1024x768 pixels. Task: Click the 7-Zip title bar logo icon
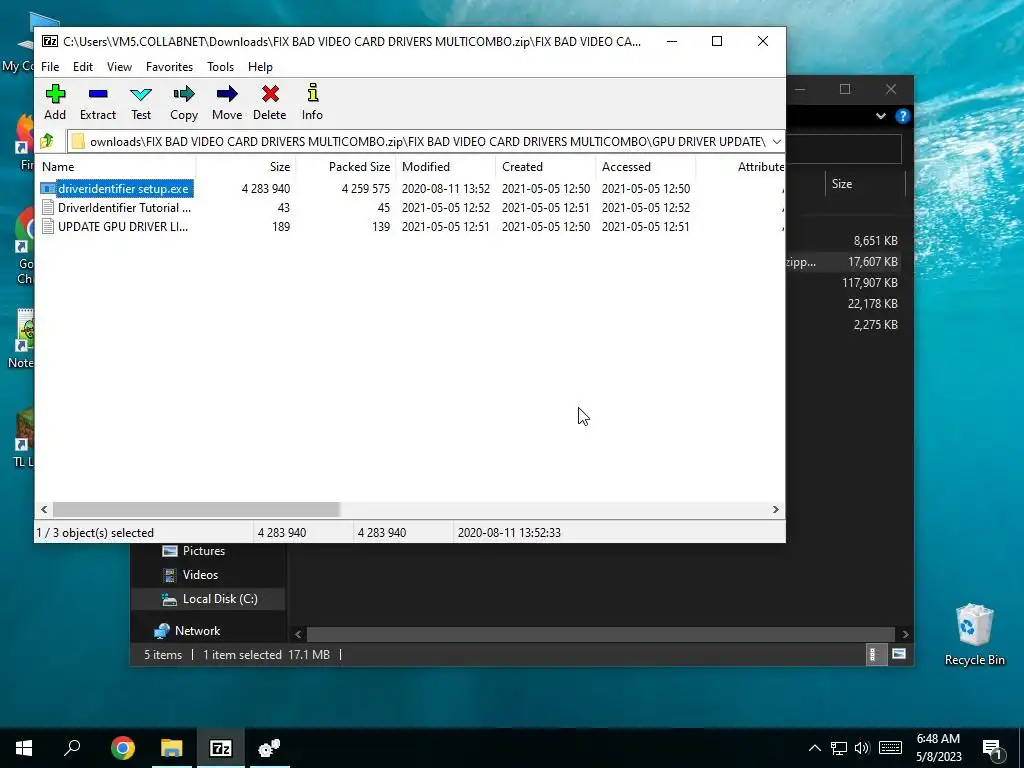click(50, 41)
